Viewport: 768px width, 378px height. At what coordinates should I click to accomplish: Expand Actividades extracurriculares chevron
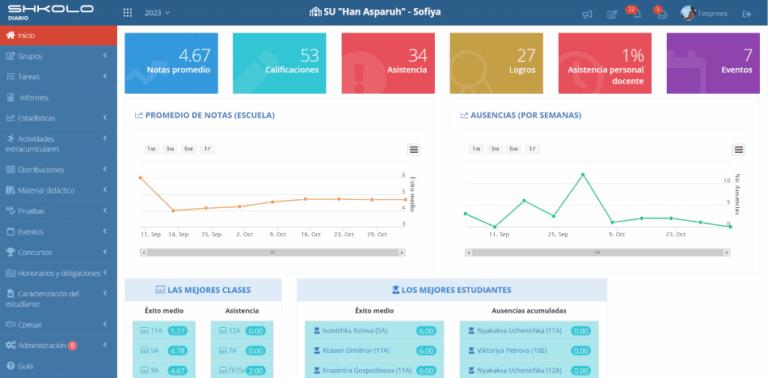click(105, 139)
